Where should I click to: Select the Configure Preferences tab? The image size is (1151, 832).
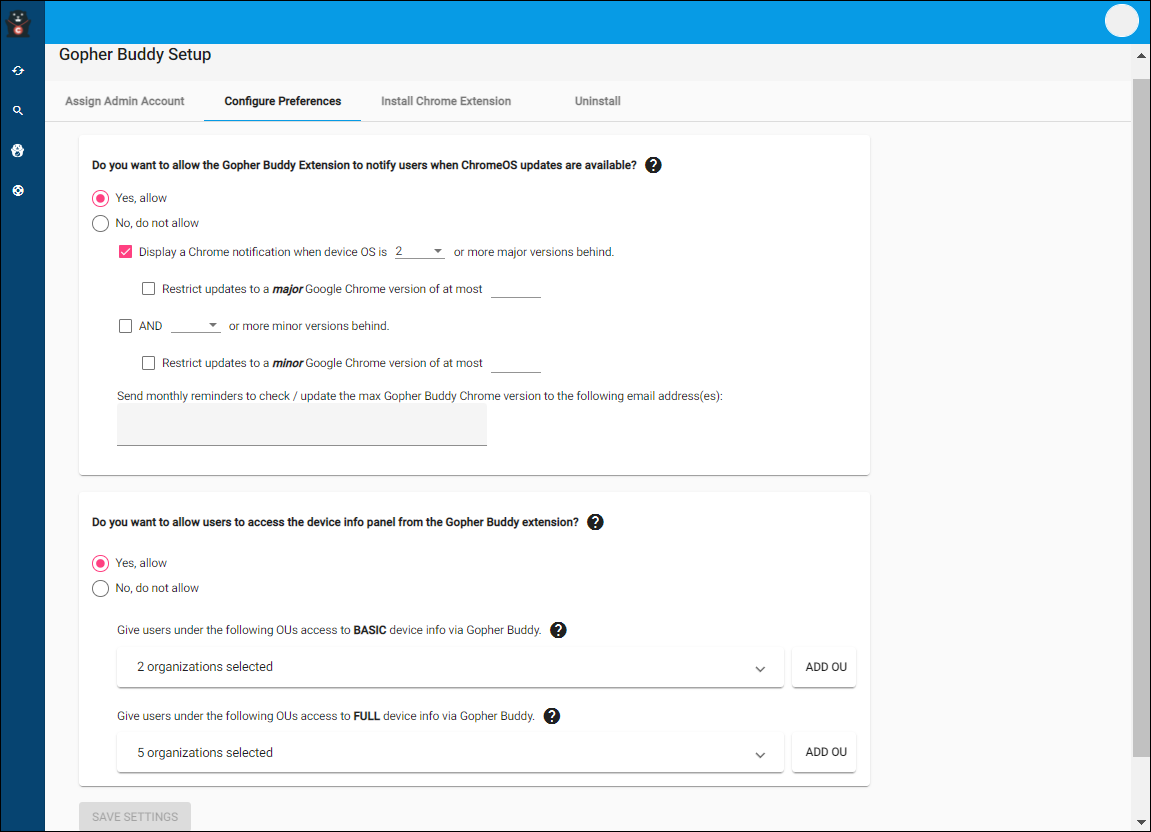click(283, 101)
